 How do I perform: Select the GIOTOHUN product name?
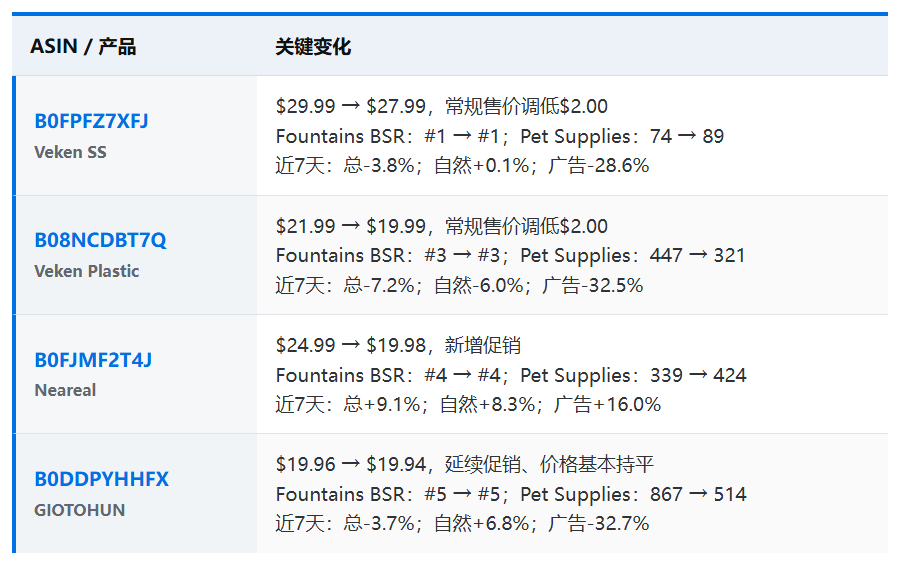coord(80,510)
